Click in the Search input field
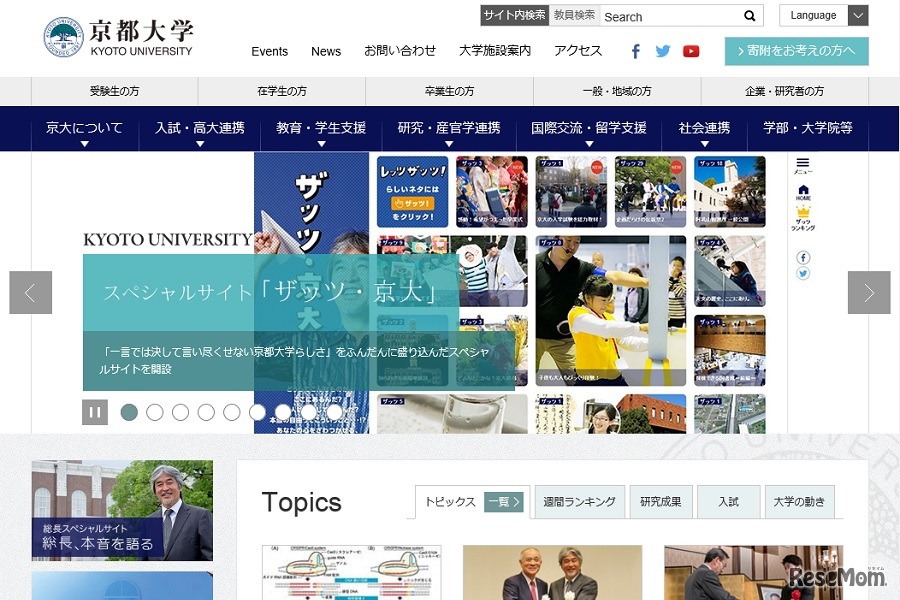Image resolution: width=900 pixels, height=600 pixels. [x=670, y=16]
